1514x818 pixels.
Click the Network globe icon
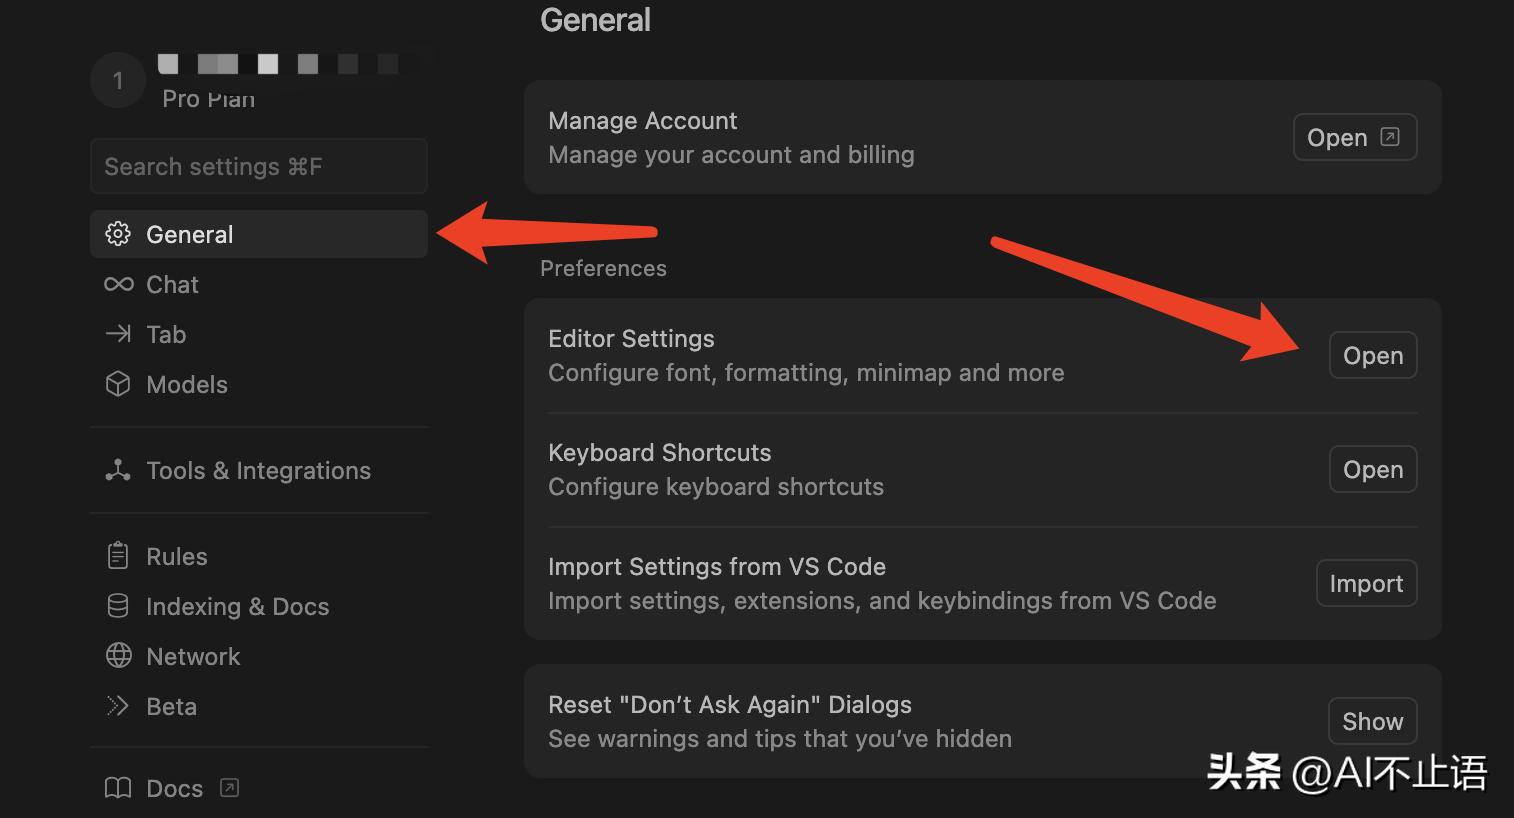pos(118,656)
